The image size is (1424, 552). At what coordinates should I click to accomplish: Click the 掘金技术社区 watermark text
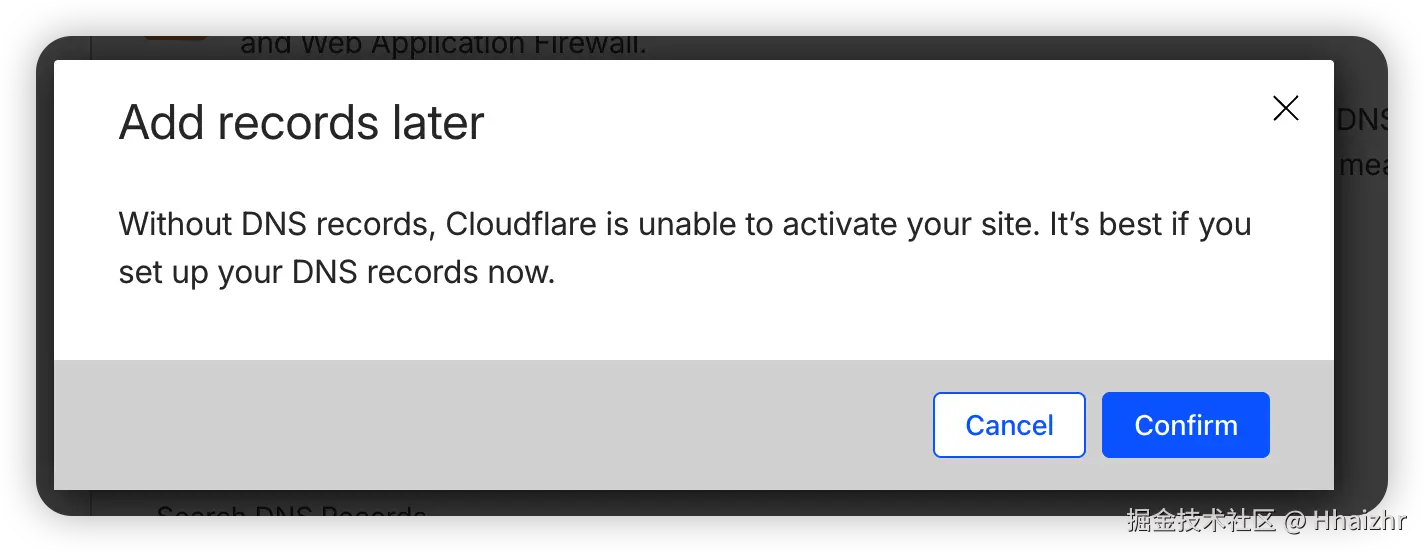pyautogui.click(x=1200, y=521)
